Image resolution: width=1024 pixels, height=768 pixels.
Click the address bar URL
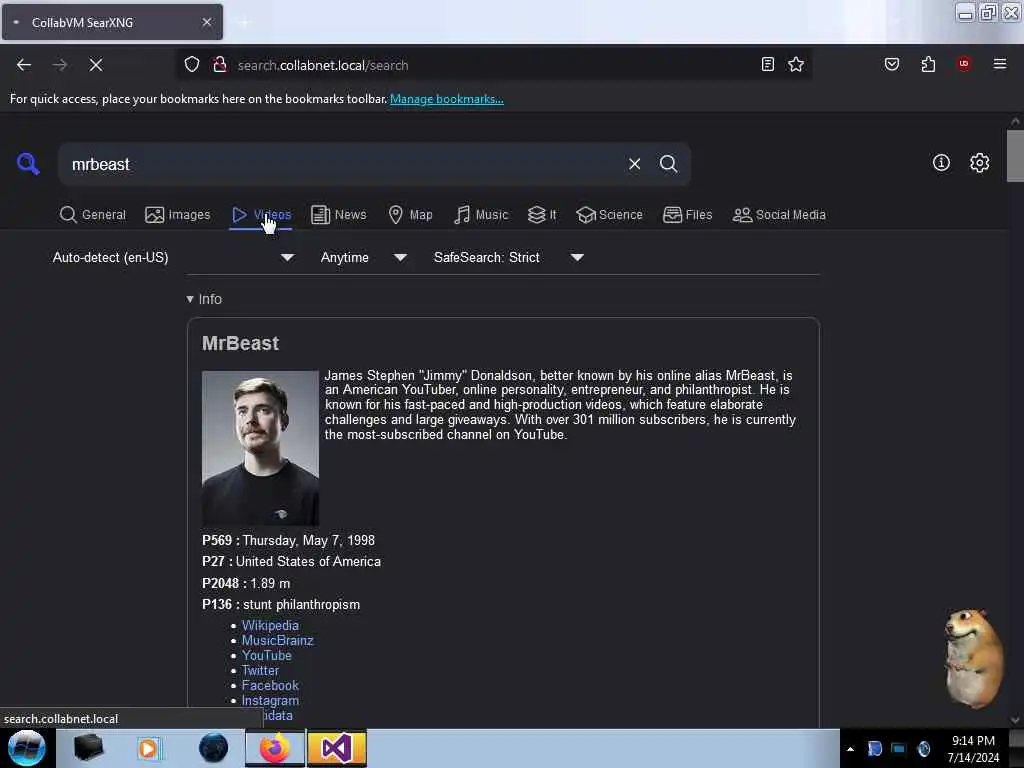click(323, 65)
